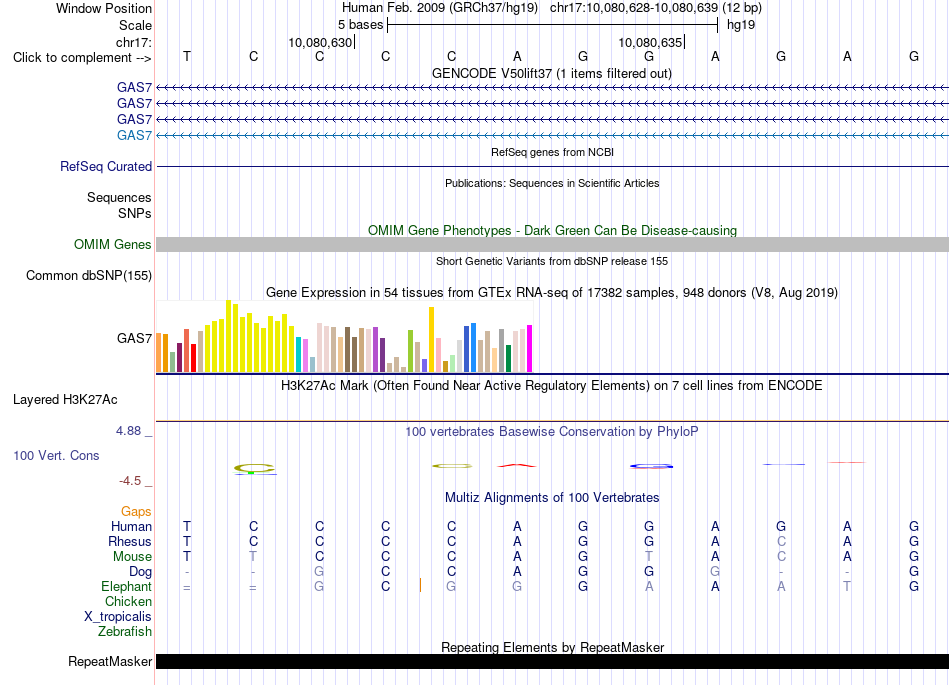Screen dimensions: 950x685
Task: Select the Zebrafish species label
Action: 125,632
